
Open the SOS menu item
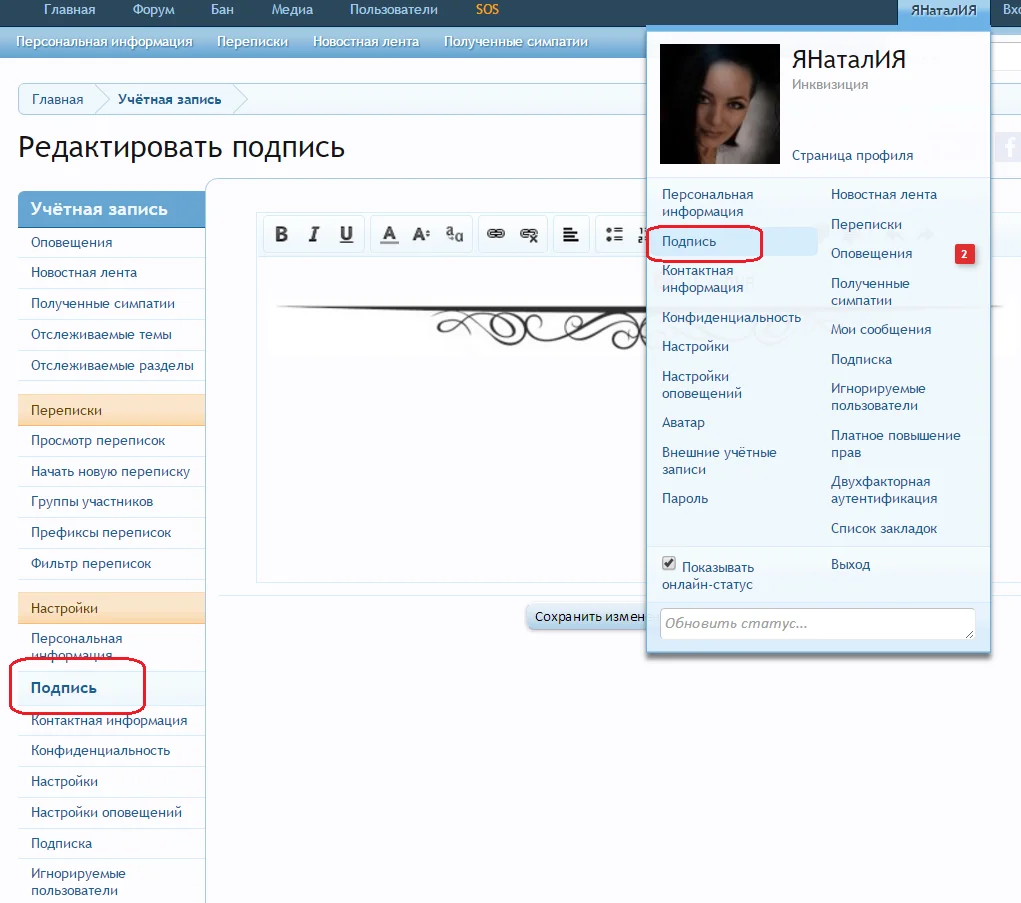[487, 10]
